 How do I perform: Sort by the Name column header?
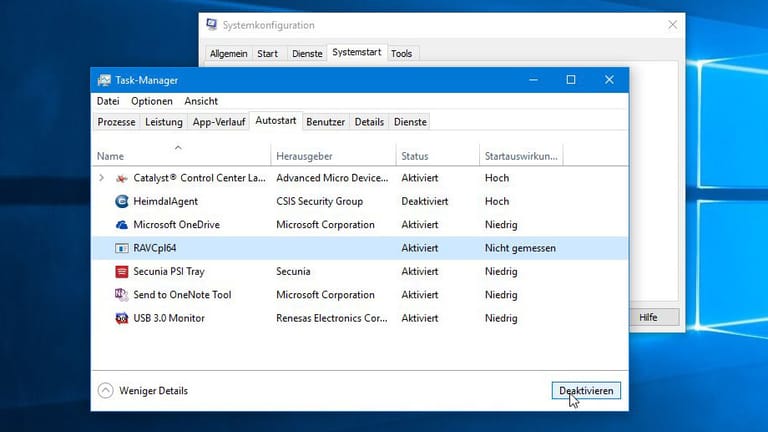coord(181,156)
